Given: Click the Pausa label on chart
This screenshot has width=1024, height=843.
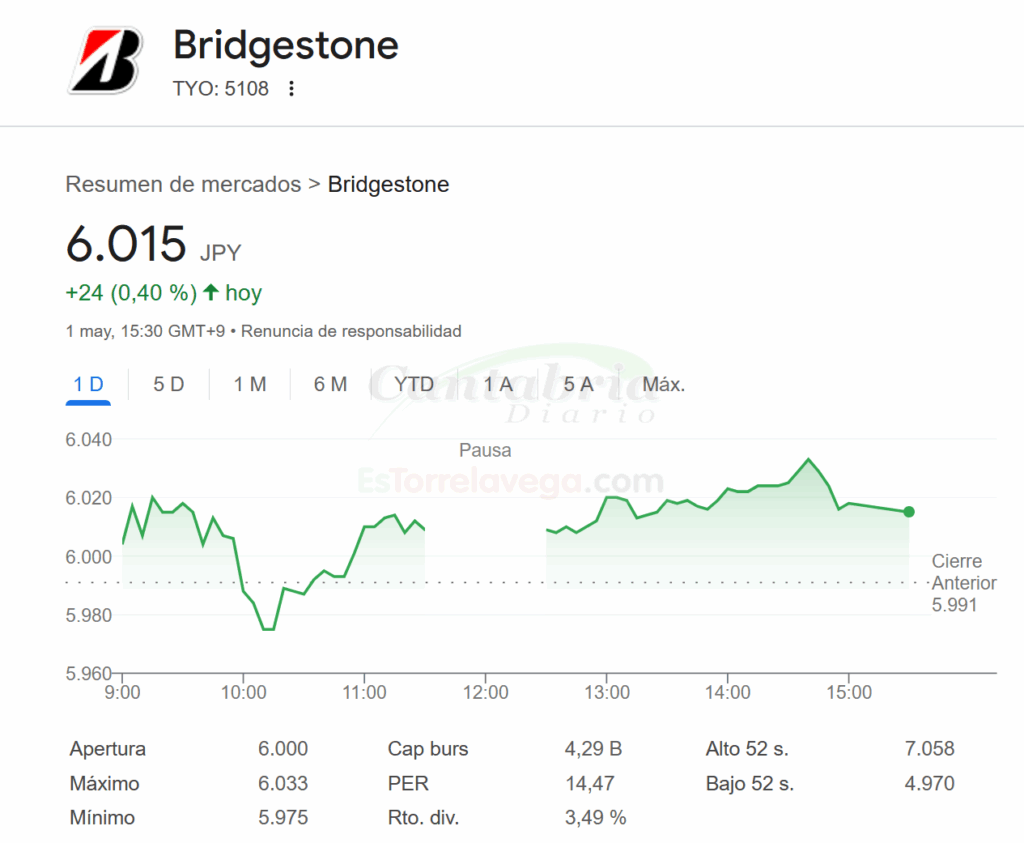Looking at the screenshot, I should (485, 450).
